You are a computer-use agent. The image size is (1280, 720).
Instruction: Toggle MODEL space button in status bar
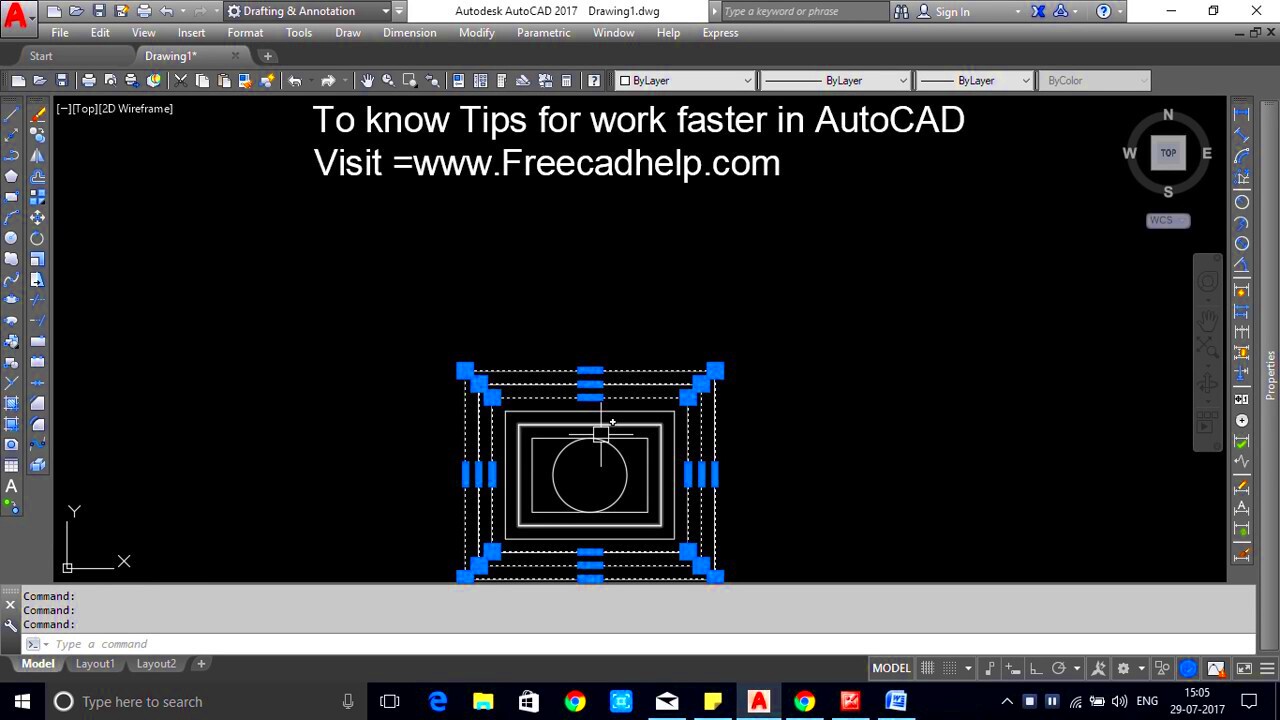pyautogui.click(x=891, y=668)
